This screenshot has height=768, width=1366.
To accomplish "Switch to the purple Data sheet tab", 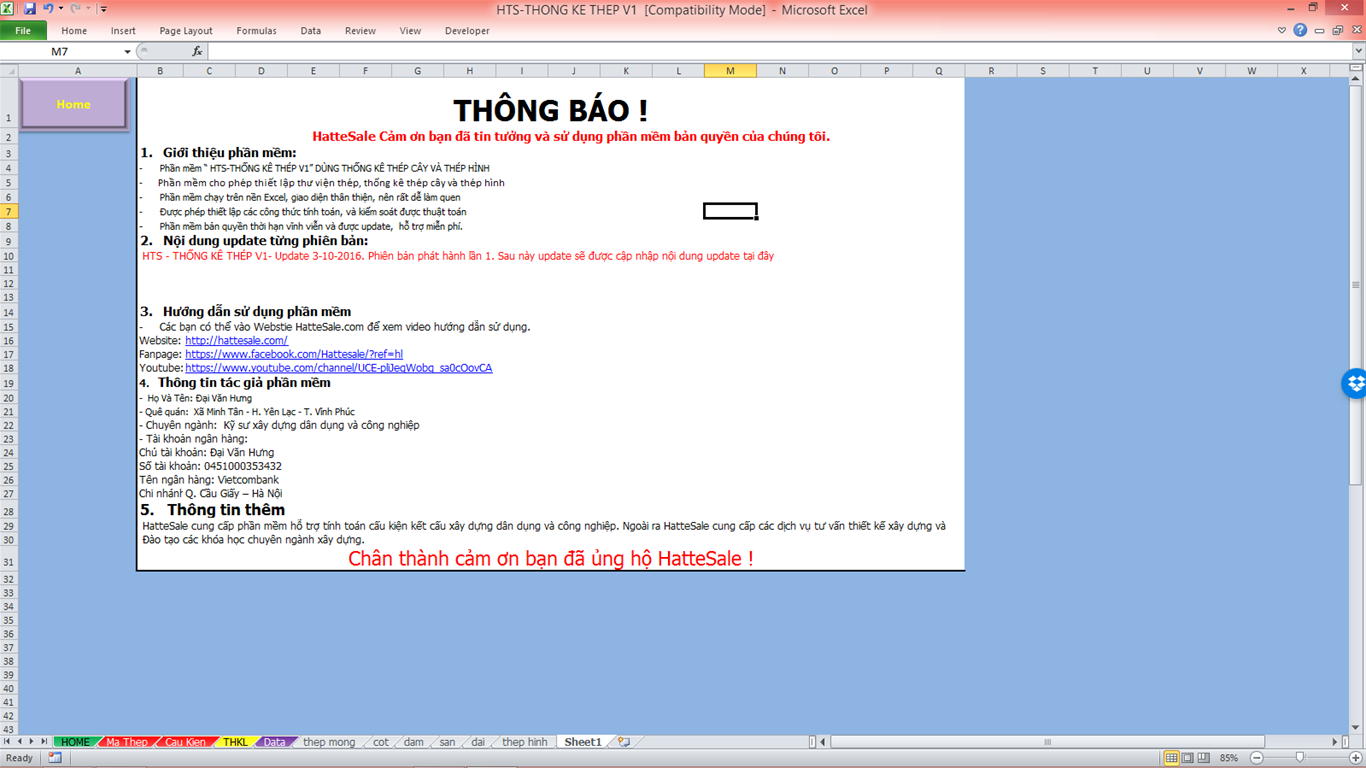I will pyautogui.click(x=274, y=742).
